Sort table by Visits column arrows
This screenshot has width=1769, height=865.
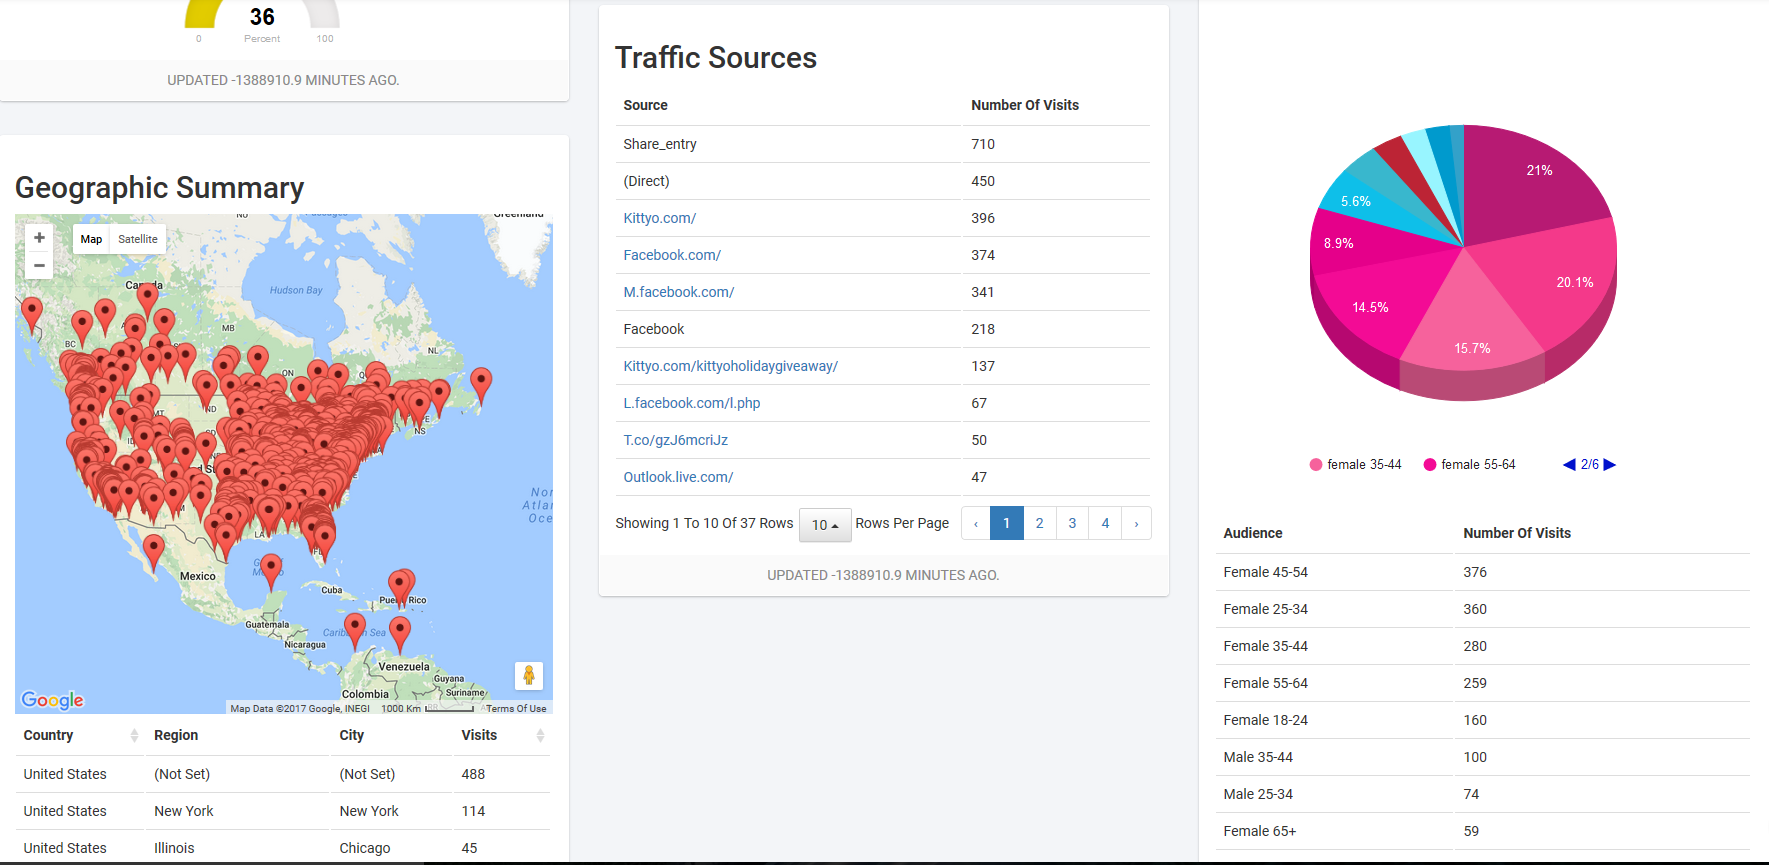click(x=540, y=735)
